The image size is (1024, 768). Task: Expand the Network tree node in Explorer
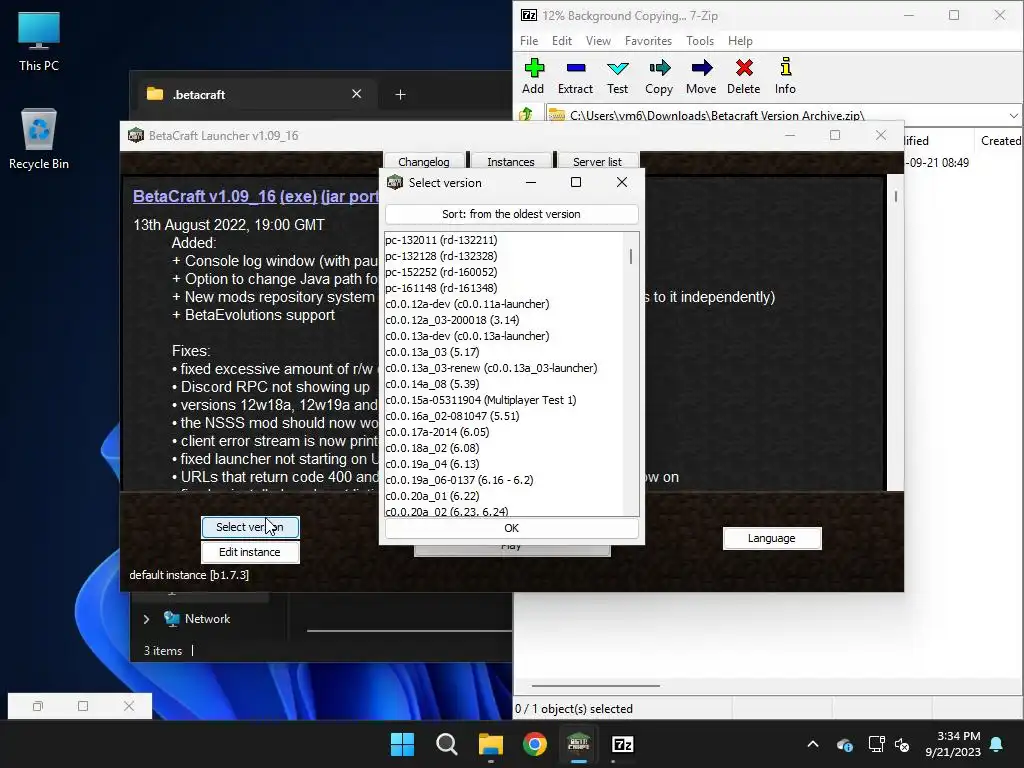(x=146, y=619)
